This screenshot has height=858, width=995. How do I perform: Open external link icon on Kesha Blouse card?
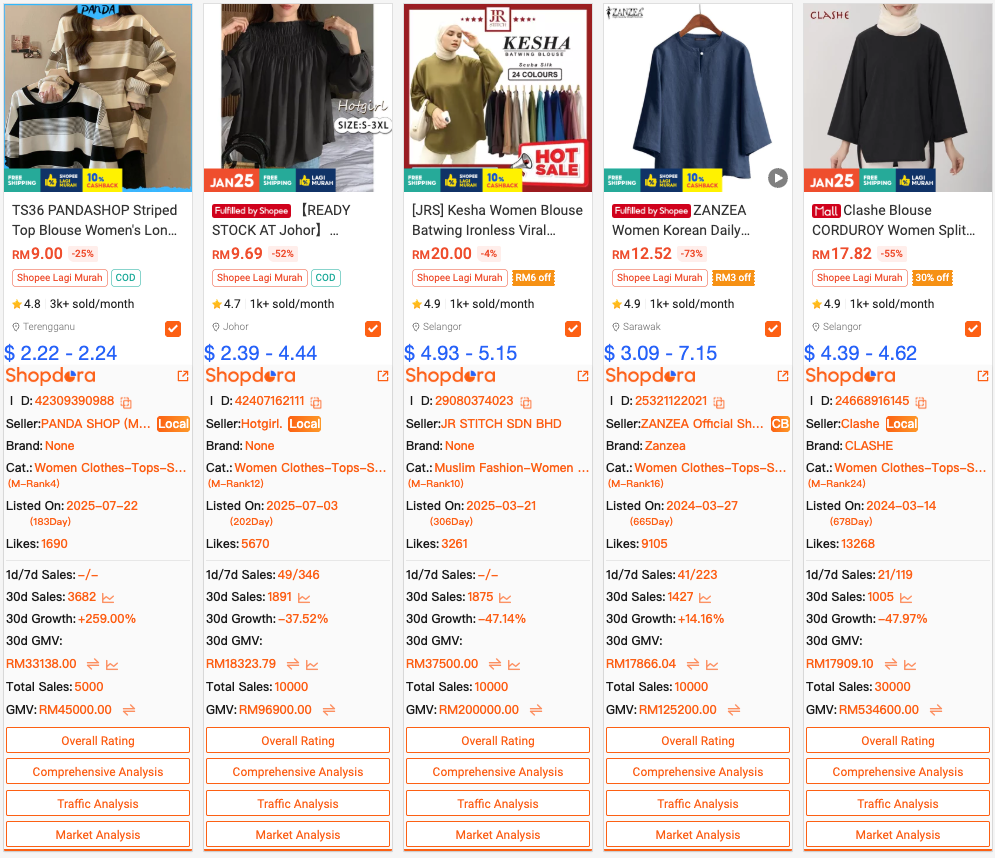click(583, 376)
